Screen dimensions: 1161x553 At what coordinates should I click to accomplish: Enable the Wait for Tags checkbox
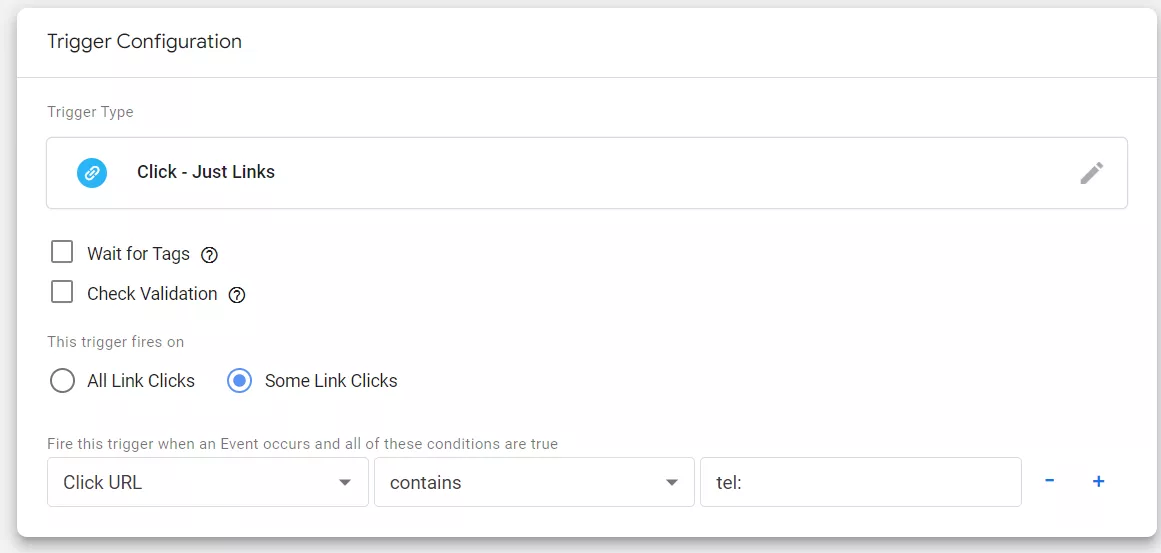62,252
